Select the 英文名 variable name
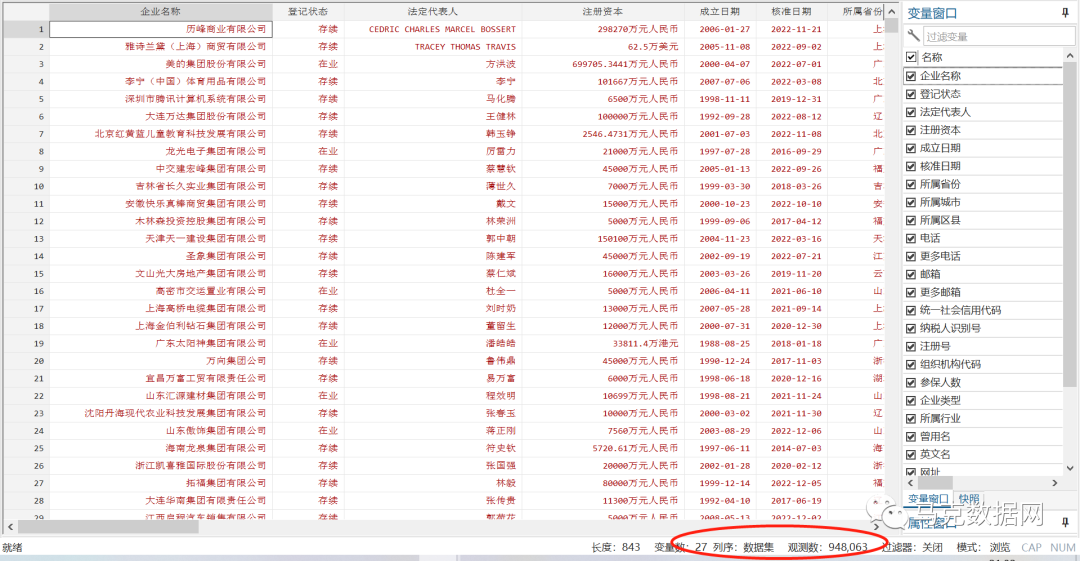This screenshot has width=1080, height=561. (935, 454)
